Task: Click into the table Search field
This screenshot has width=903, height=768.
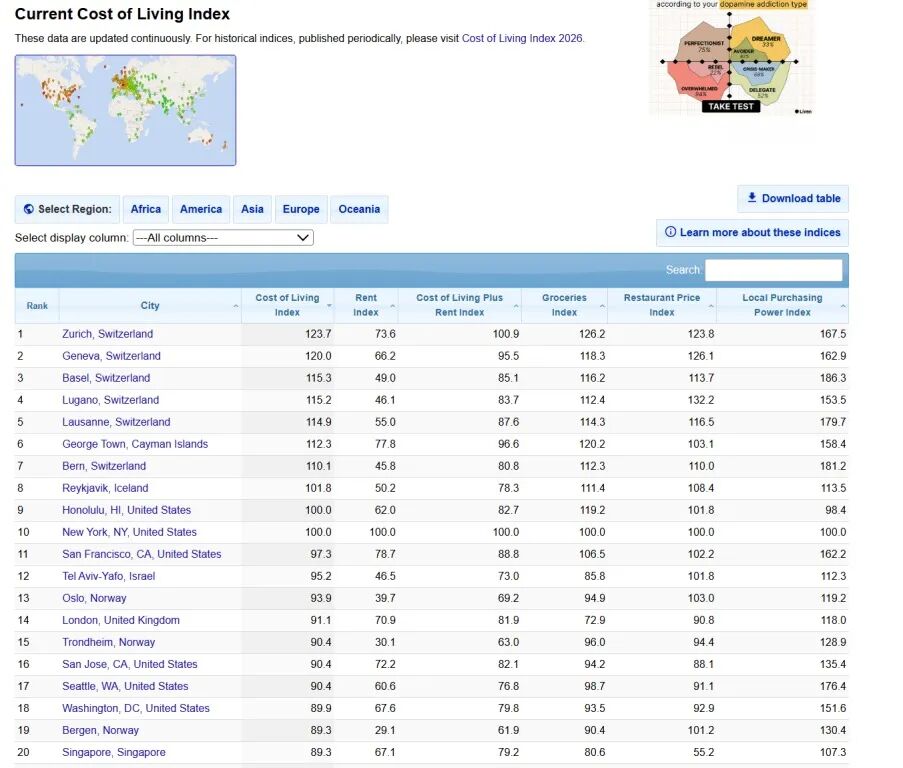Action: point(773,270)
